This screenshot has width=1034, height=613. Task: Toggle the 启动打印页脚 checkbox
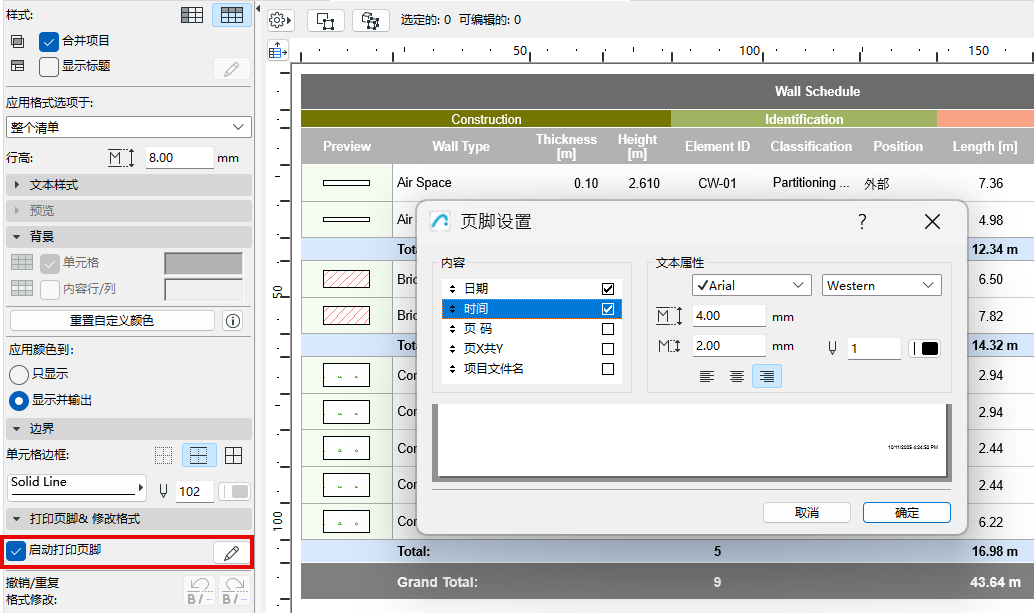tap(16, 550)
